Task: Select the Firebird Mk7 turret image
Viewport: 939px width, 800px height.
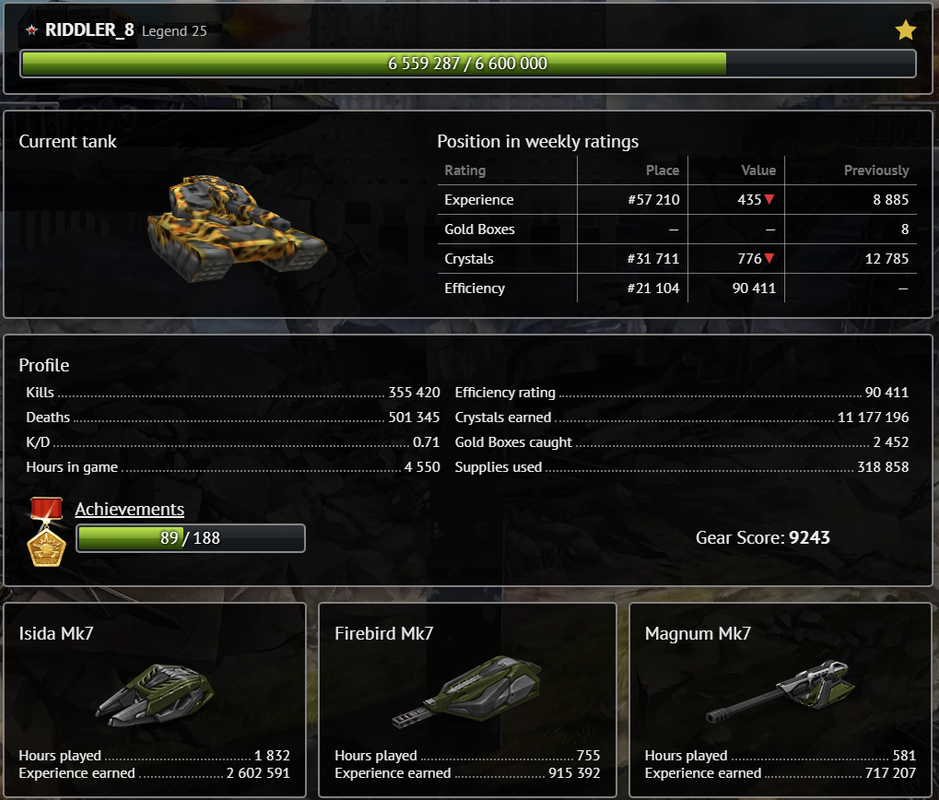Action: [x=466, y=692]
